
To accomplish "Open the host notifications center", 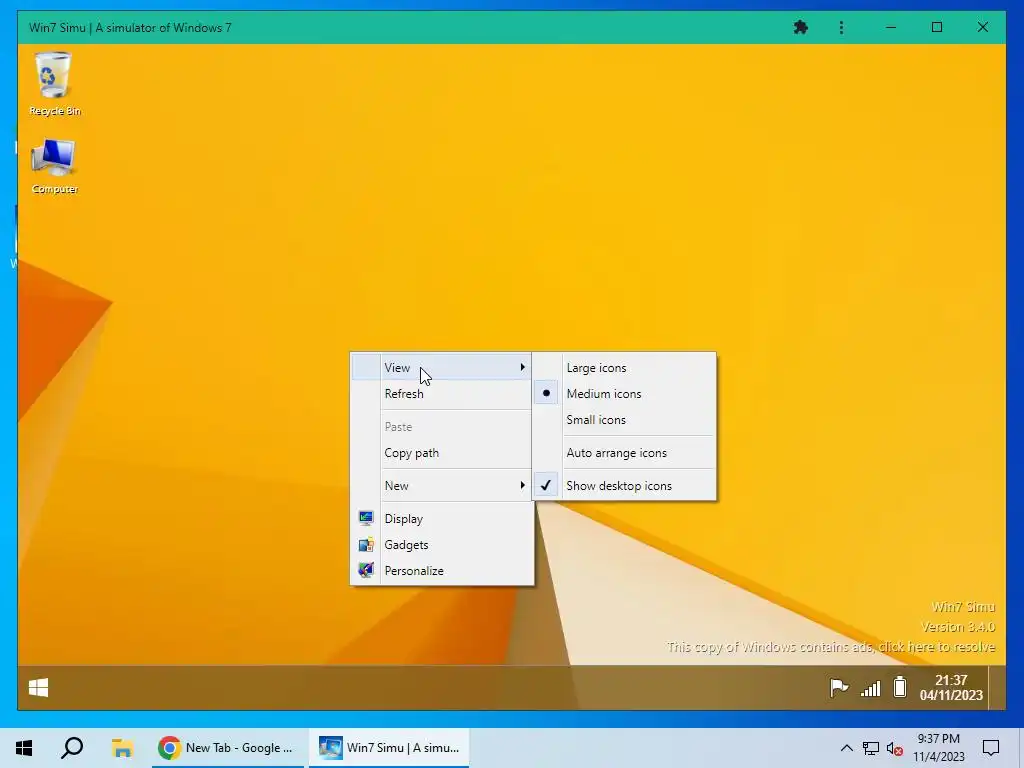I will tap(991, 748).
